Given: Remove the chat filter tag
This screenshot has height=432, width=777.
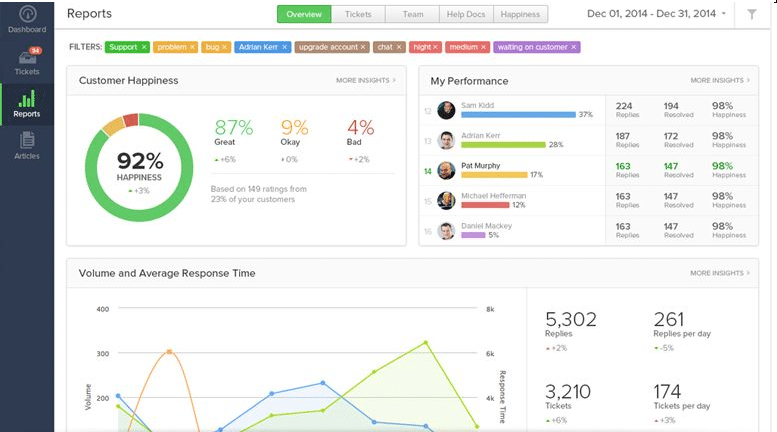Looking at the screenshot, I should coord(399,47).
